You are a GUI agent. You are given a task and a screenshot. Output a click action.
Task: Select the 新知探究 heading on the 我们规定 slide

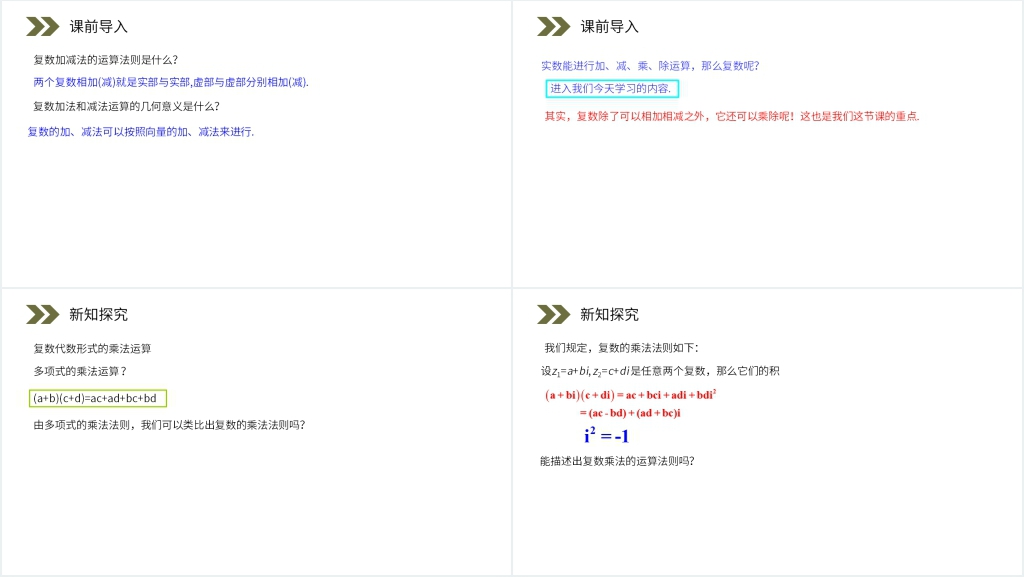[x=609, y=315]
